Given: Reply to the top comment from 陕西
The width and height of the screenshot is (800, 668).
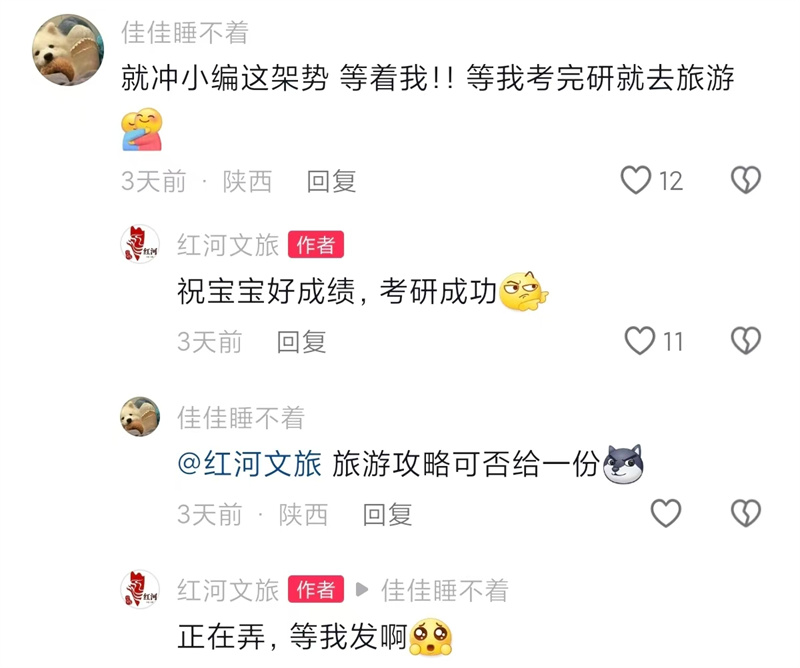Looking at the screenshot, I should point(331,182).
